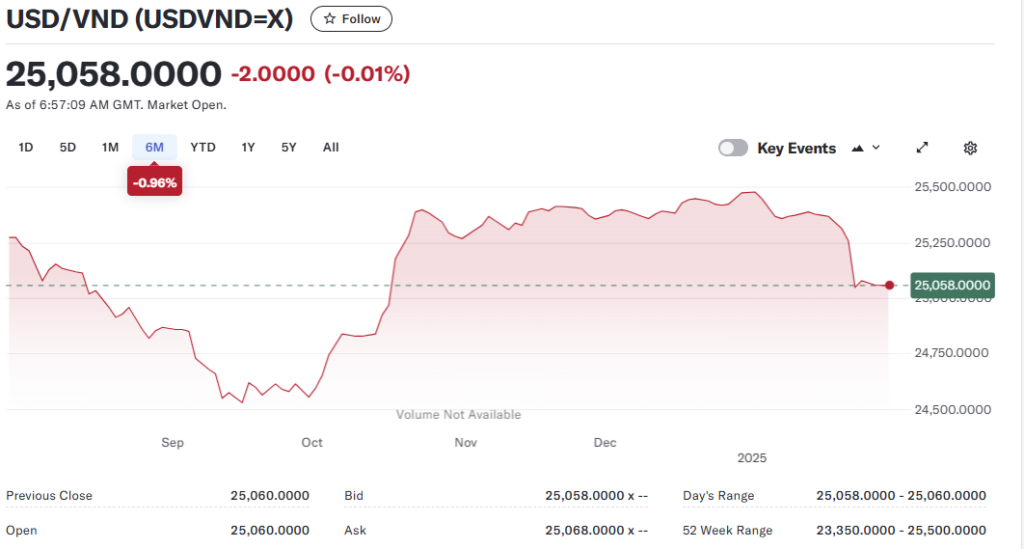Select the All time range

(331, 147)
